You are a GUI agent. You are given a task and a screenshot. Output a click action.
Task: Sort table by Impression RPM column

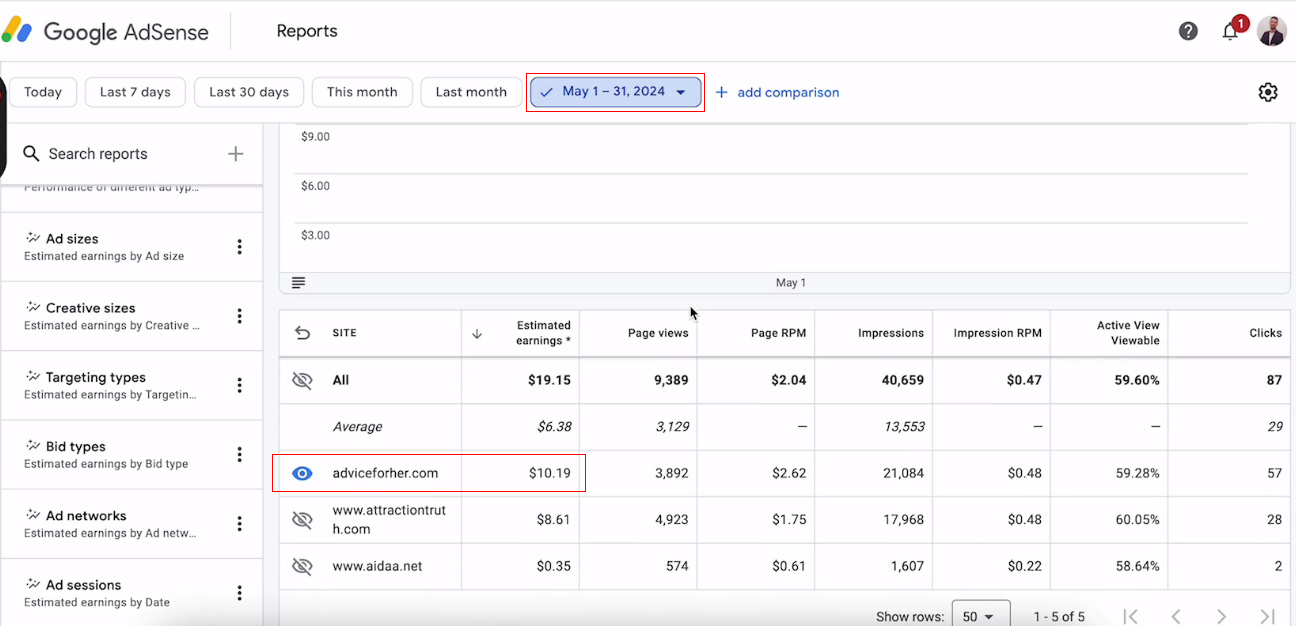click(x=998, y=333)
